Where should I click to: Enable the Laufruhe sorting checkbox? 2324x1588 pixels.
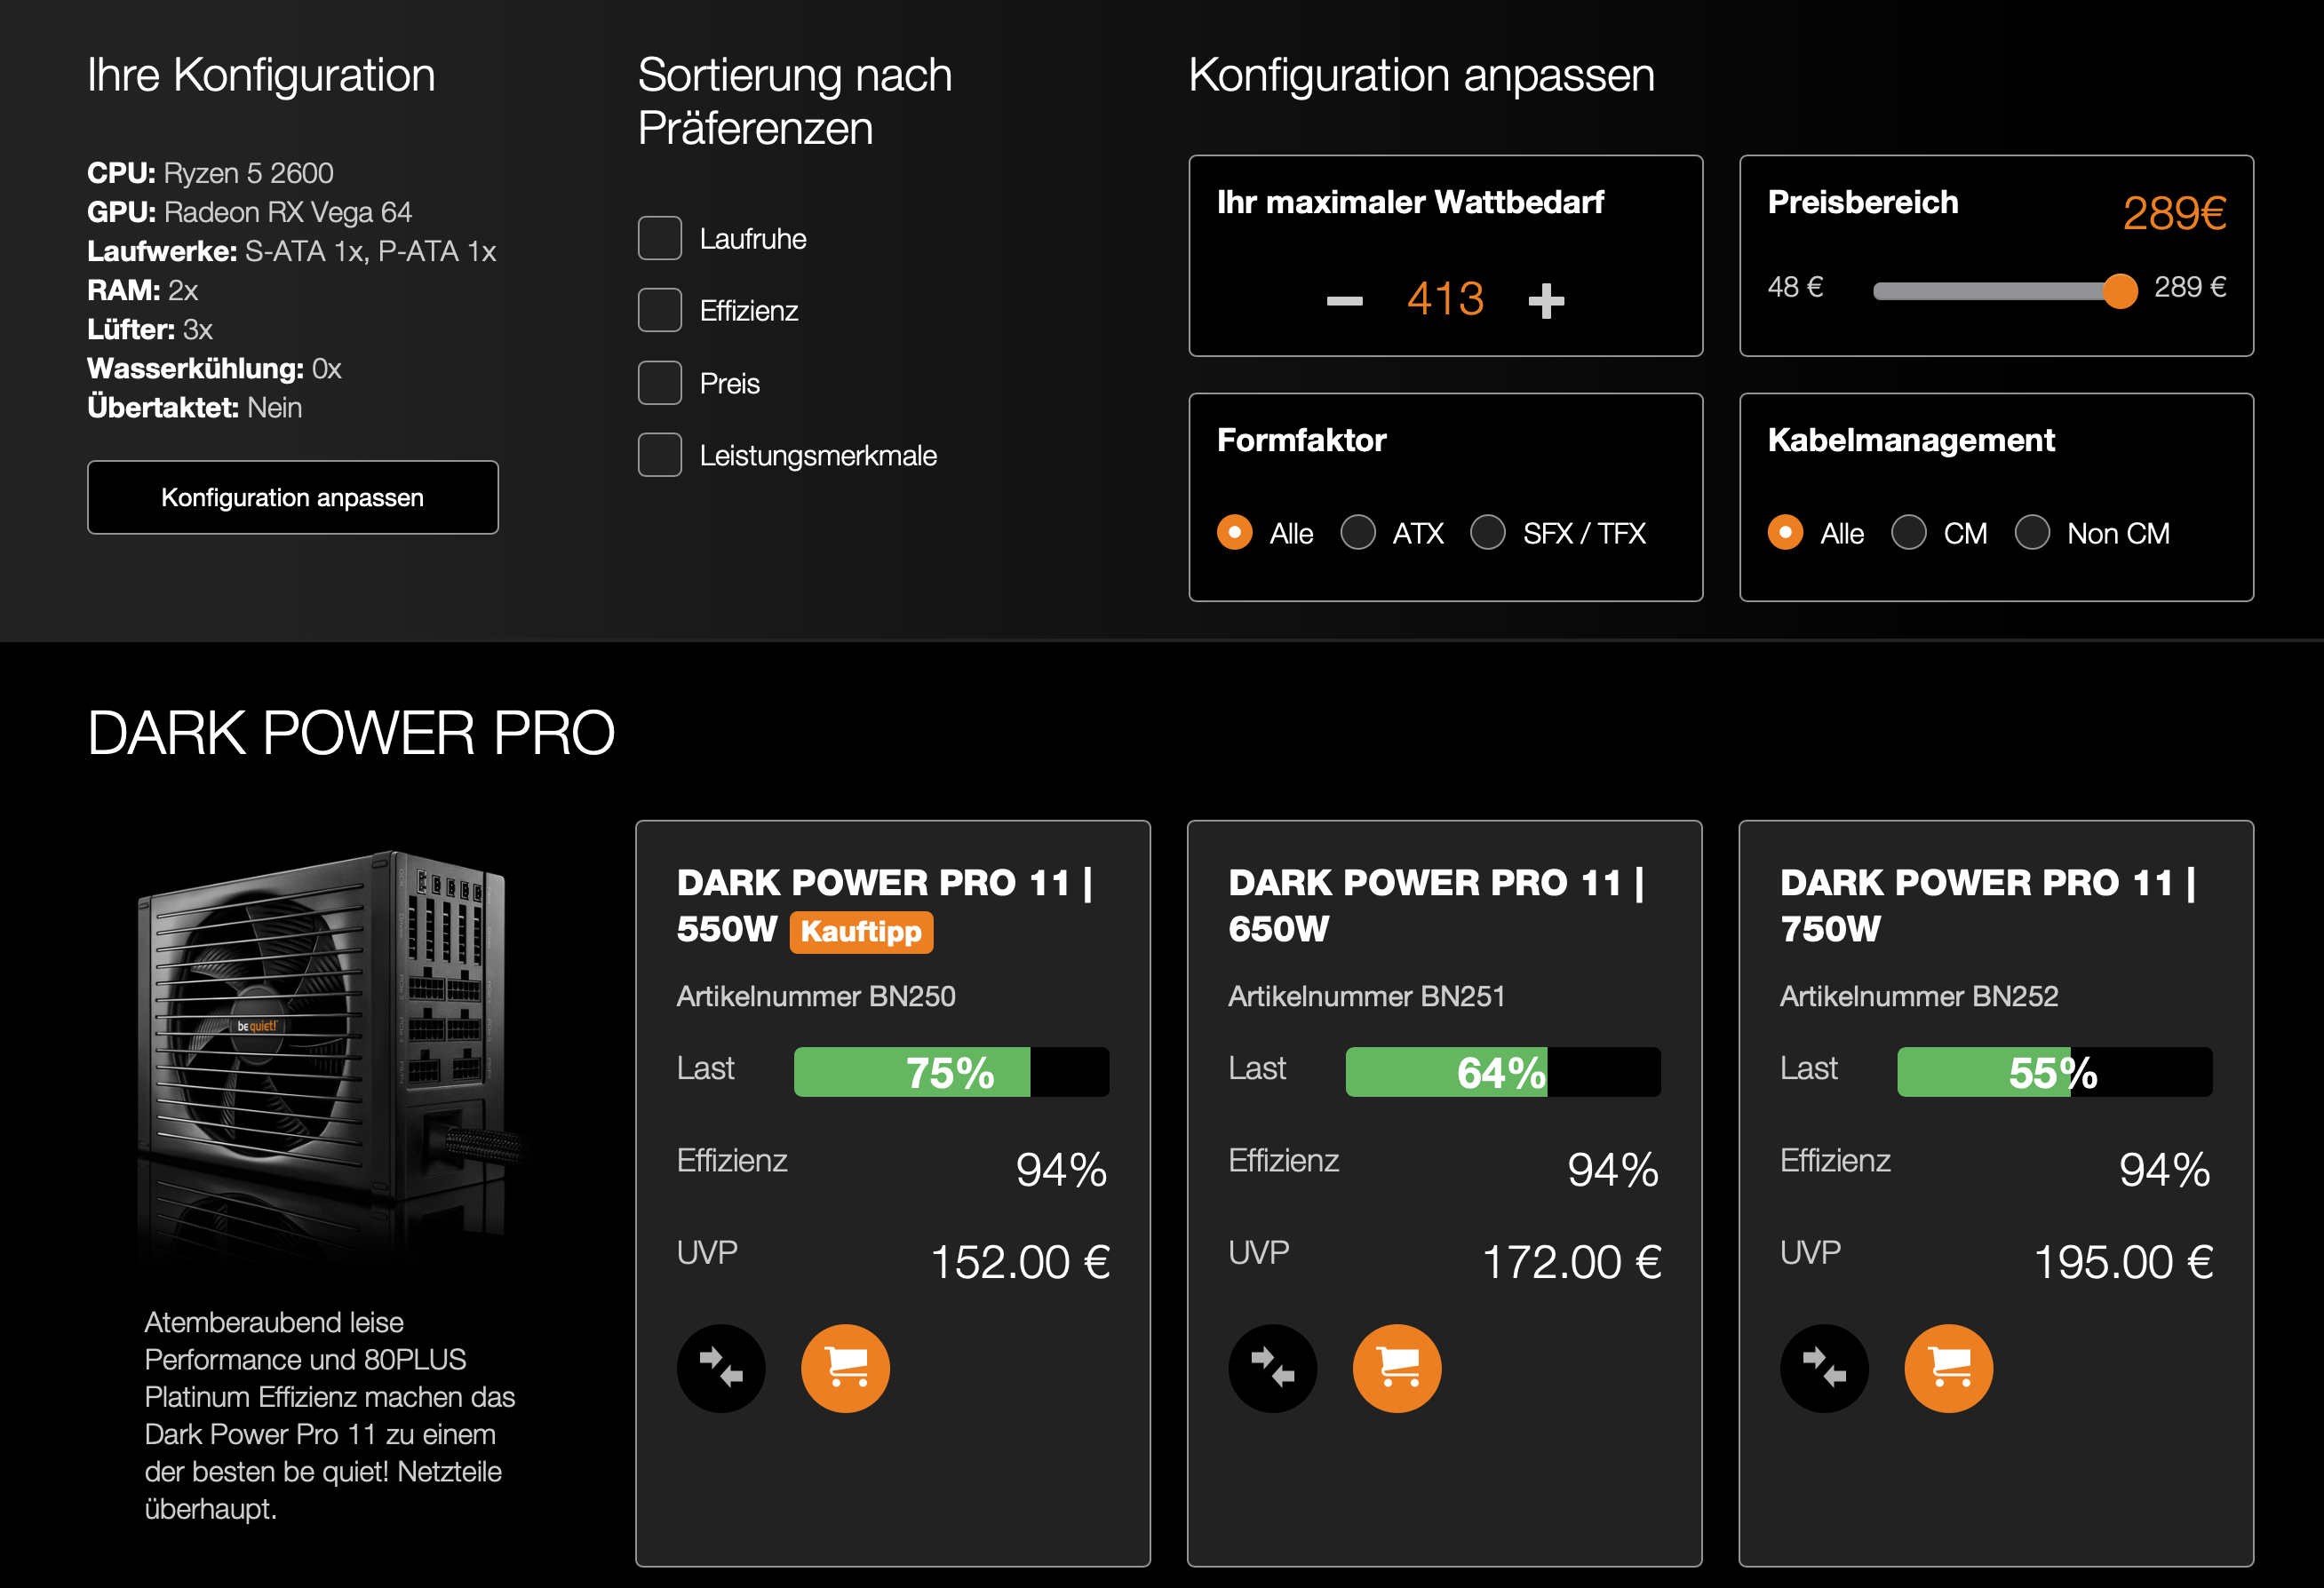(660, 238)
